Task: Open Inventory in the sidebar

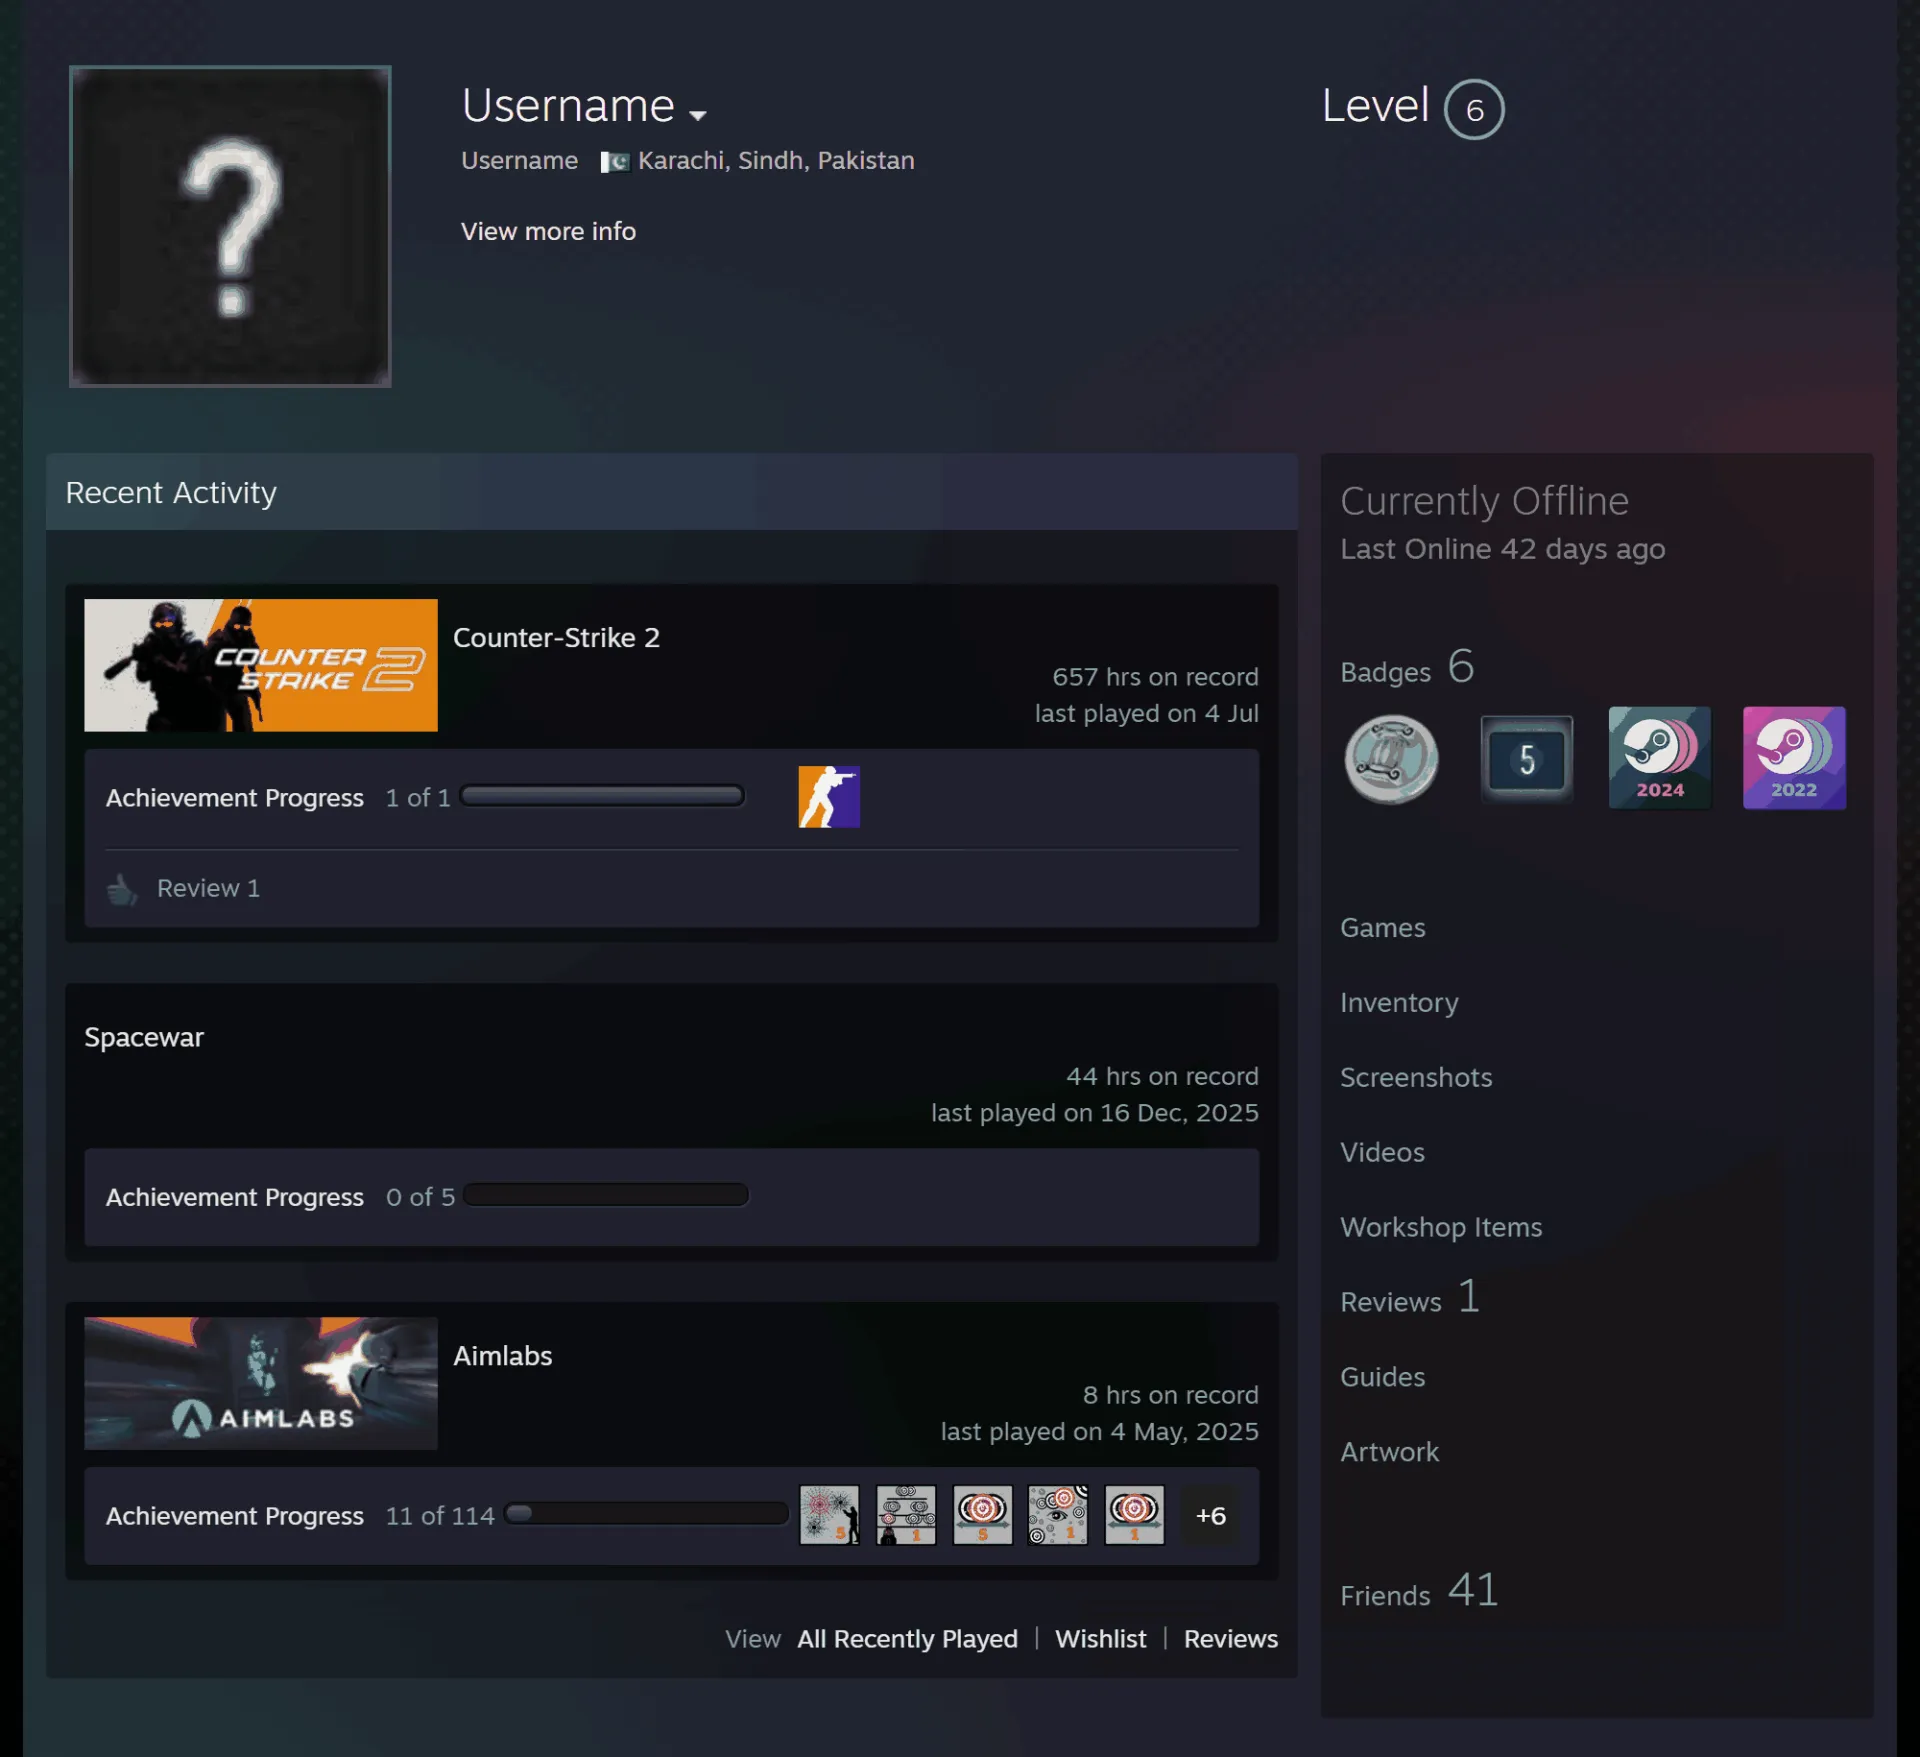Action: point(1399,1003)
